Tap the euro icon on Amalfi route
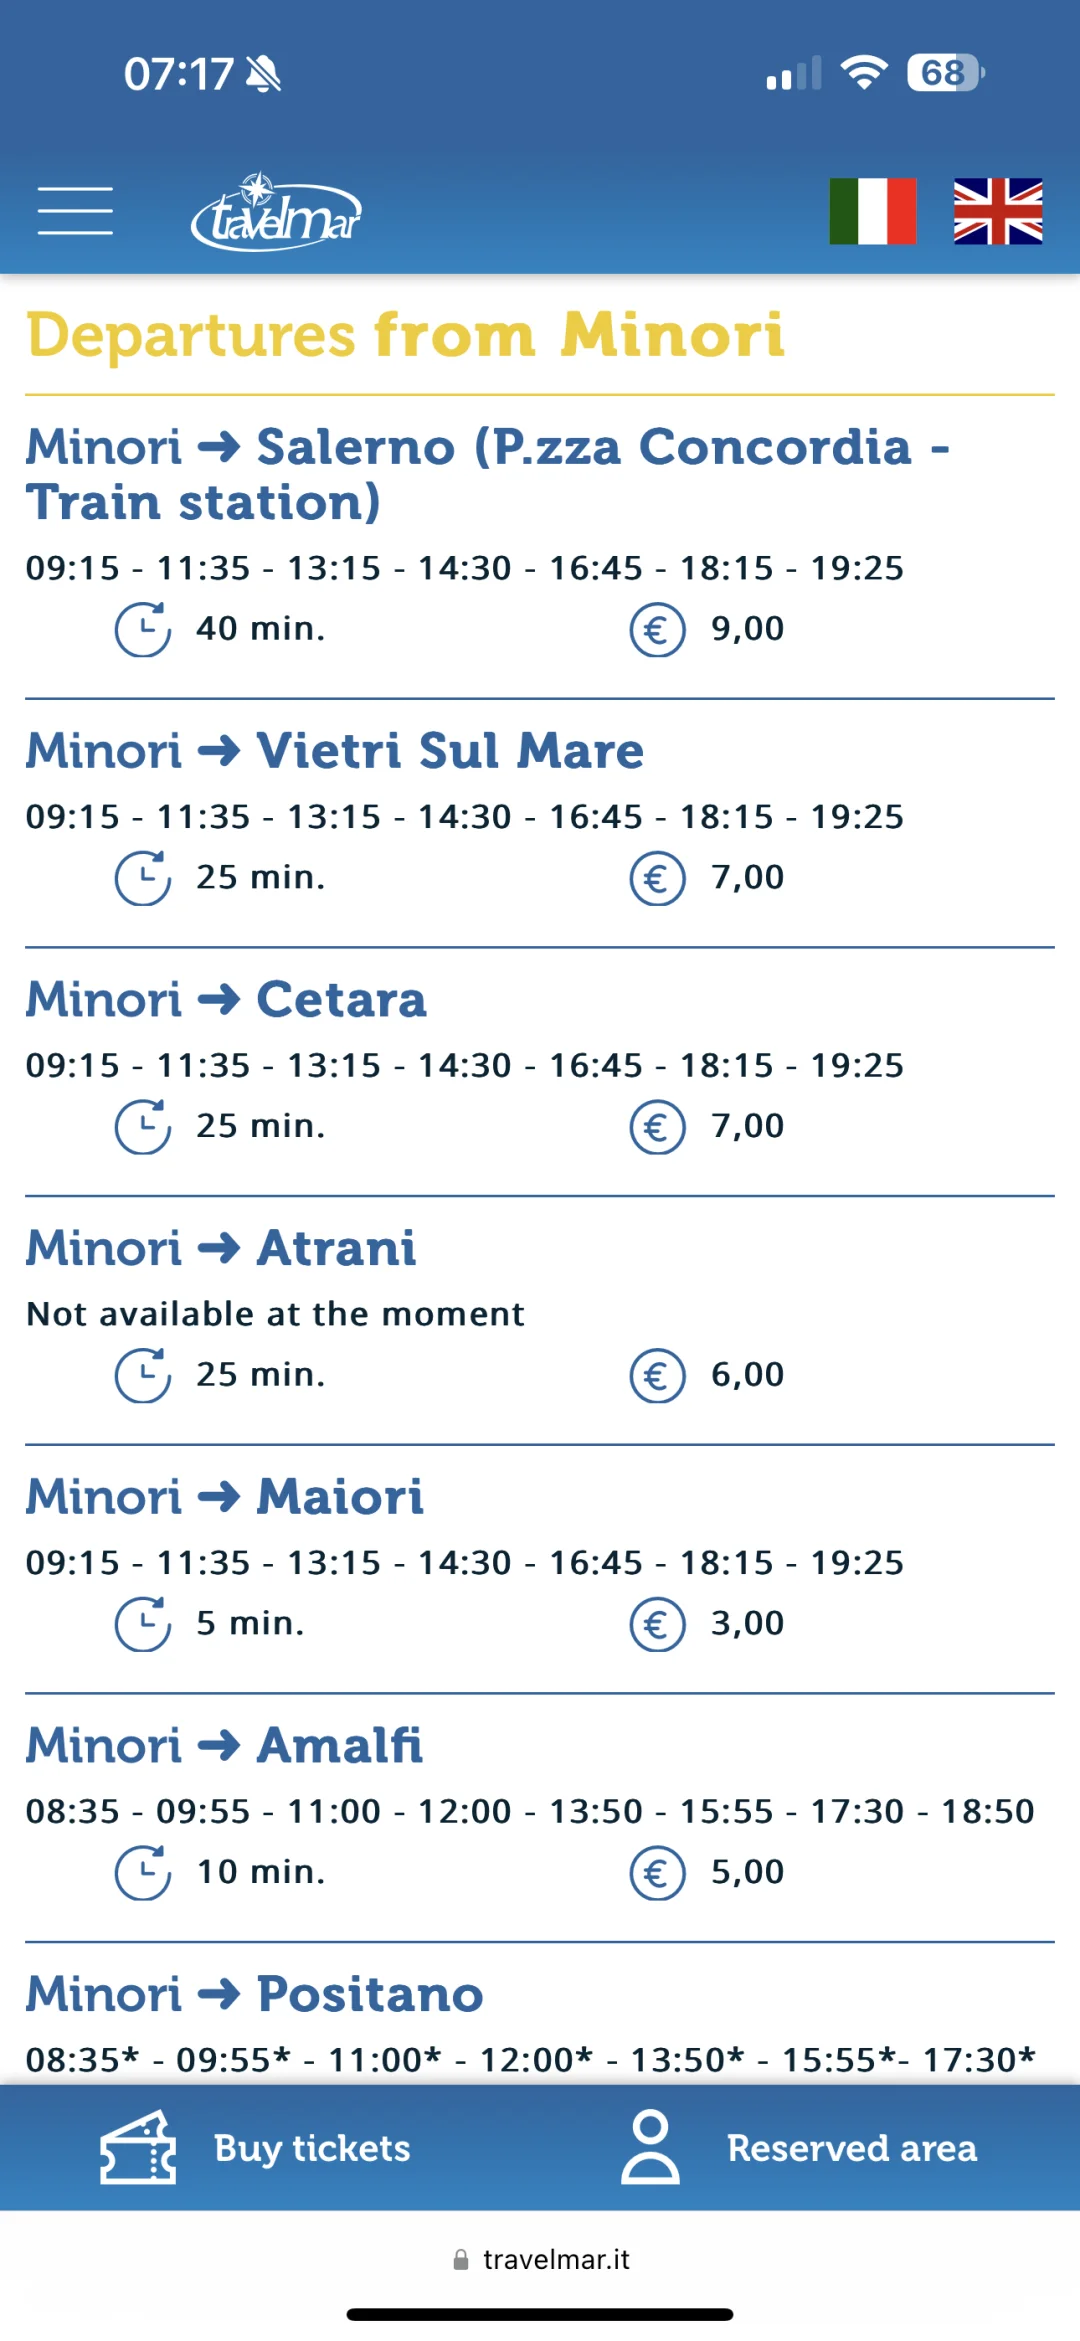Screen dimensions: 1080x2341 [x=657, y=1872]
